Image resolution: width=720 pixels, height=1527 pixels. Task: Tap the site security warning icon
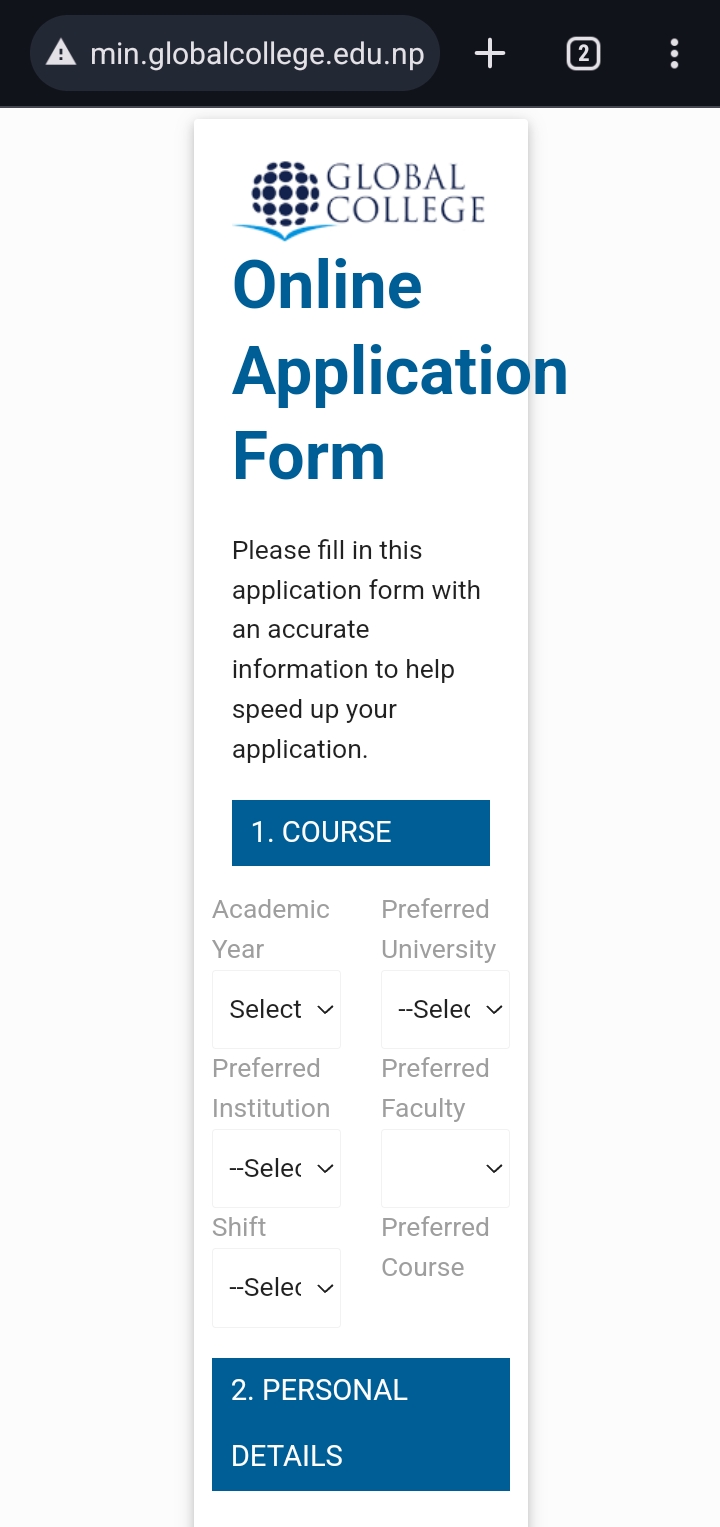point(61,53)
